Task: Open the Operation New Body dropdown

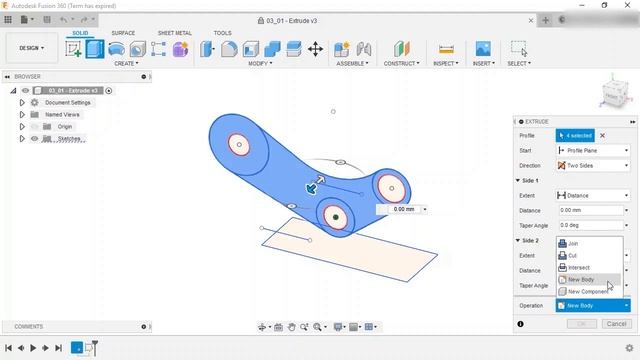Action: 593,306
